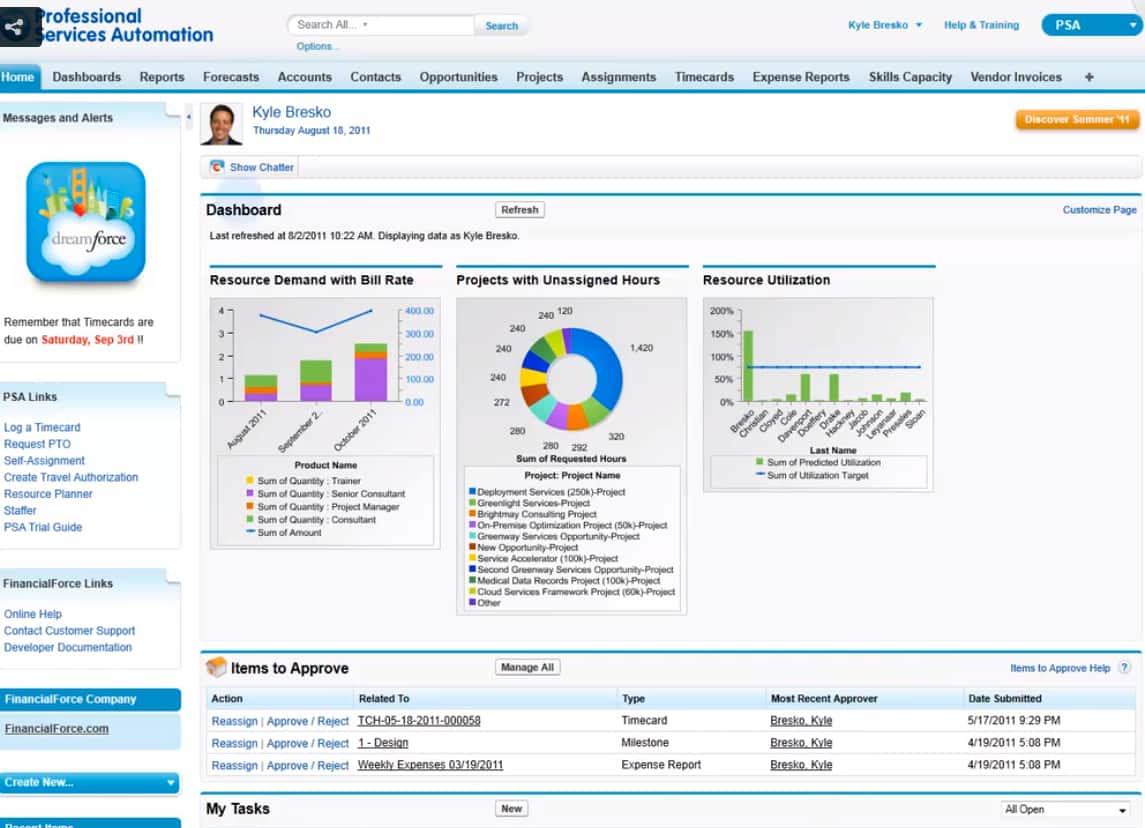Click the Show Chatter icon

[217, 167]
